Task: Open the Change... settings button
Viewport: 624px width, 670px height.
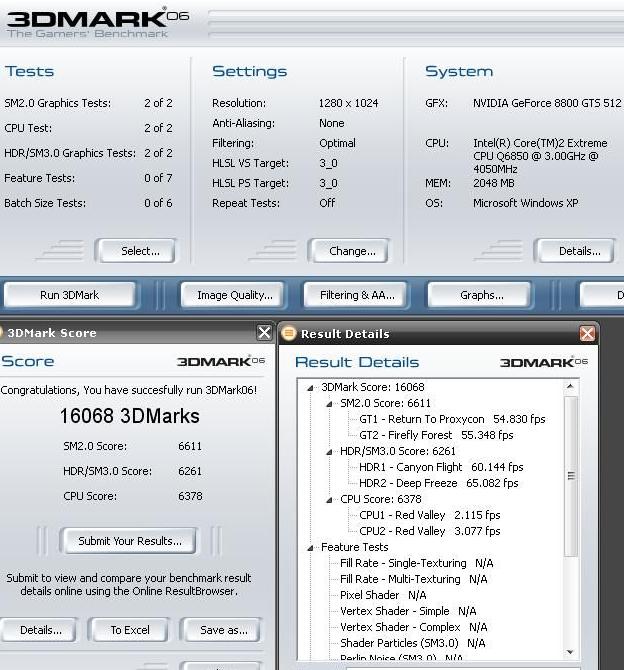Action: tap(348, 251)
